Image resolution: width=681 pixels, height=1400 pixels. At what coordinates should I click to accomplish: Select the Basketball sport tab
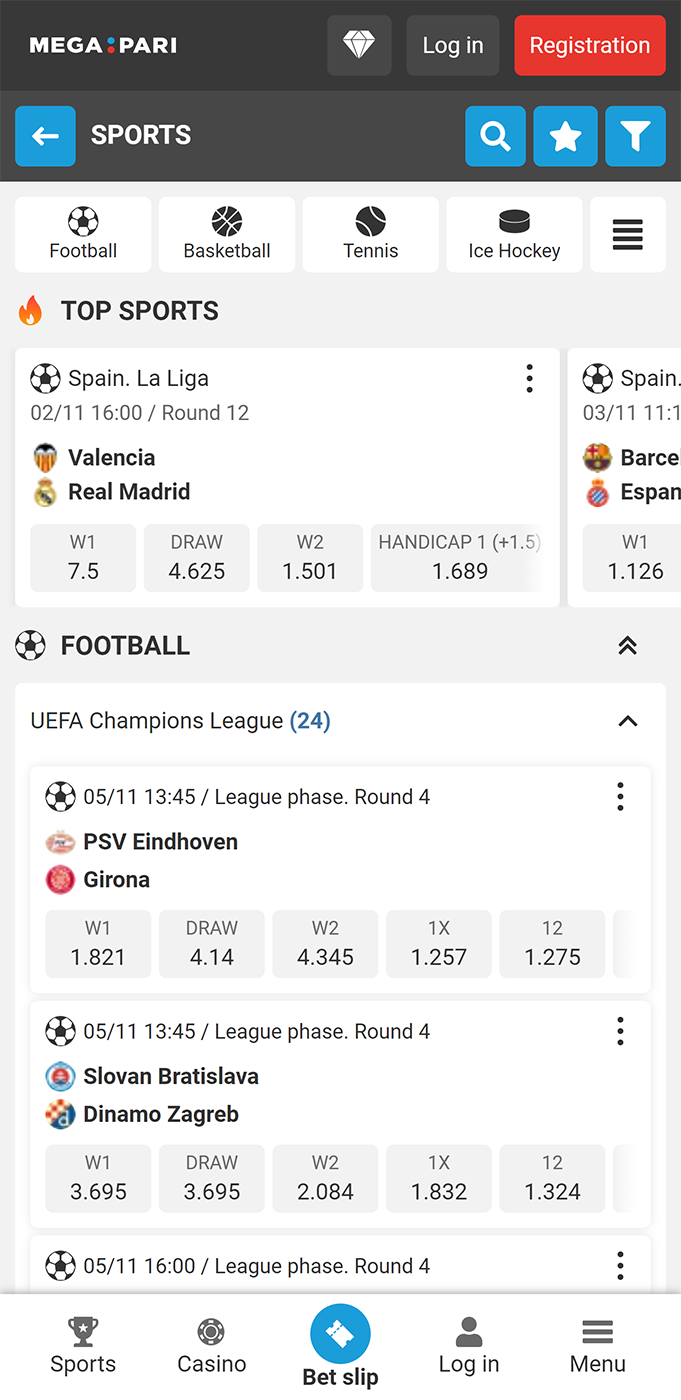pyautogui.click(x=227, y=235)
